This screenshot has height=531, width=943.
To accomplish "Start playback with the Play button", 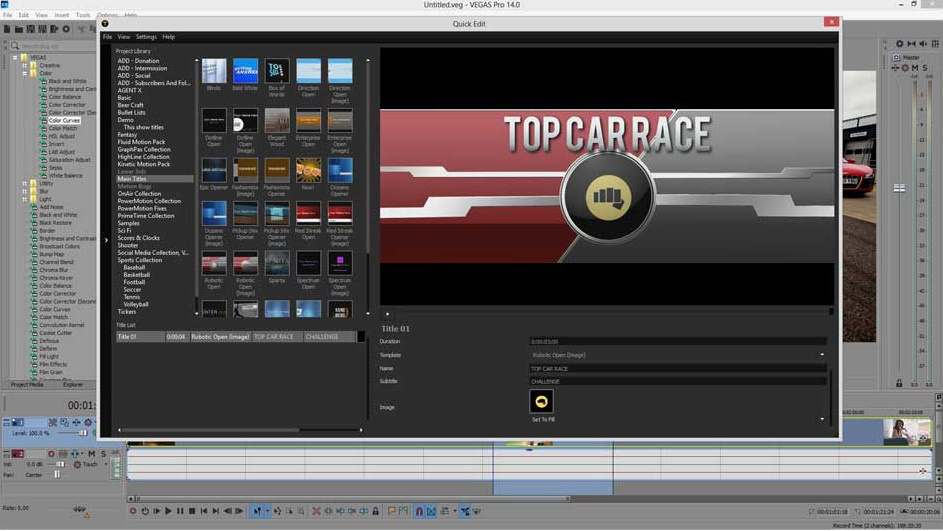I will 168,511.
